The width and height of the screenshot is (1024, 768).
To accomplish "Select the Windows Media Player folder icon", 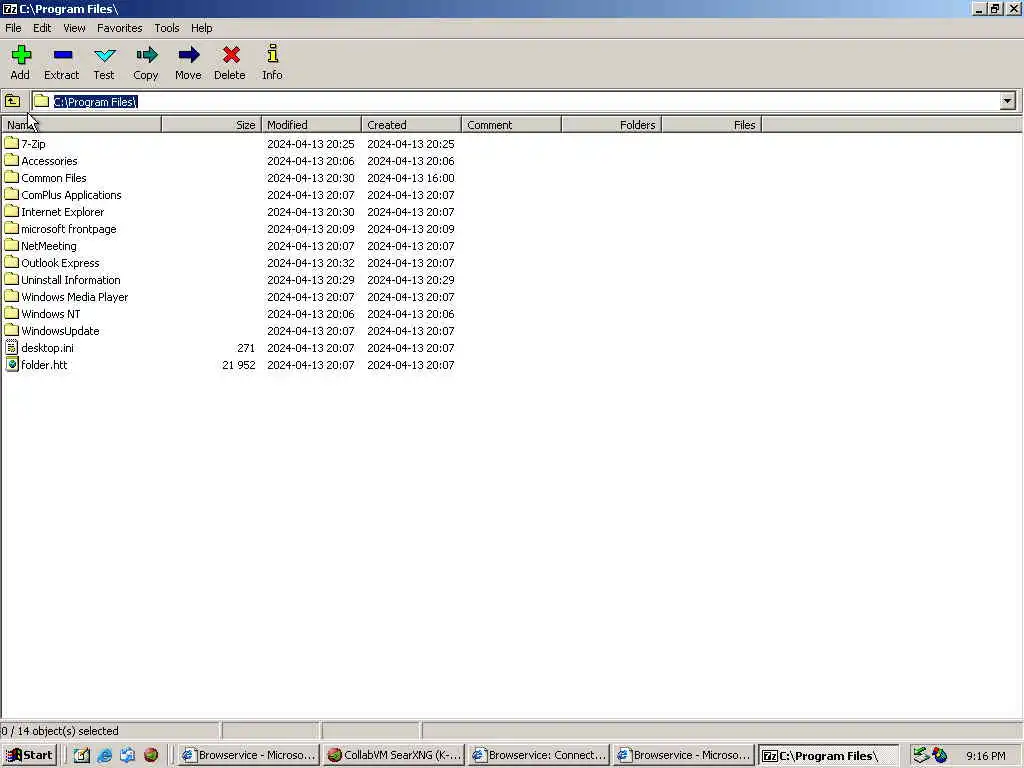I will click(x=11, y=296).
